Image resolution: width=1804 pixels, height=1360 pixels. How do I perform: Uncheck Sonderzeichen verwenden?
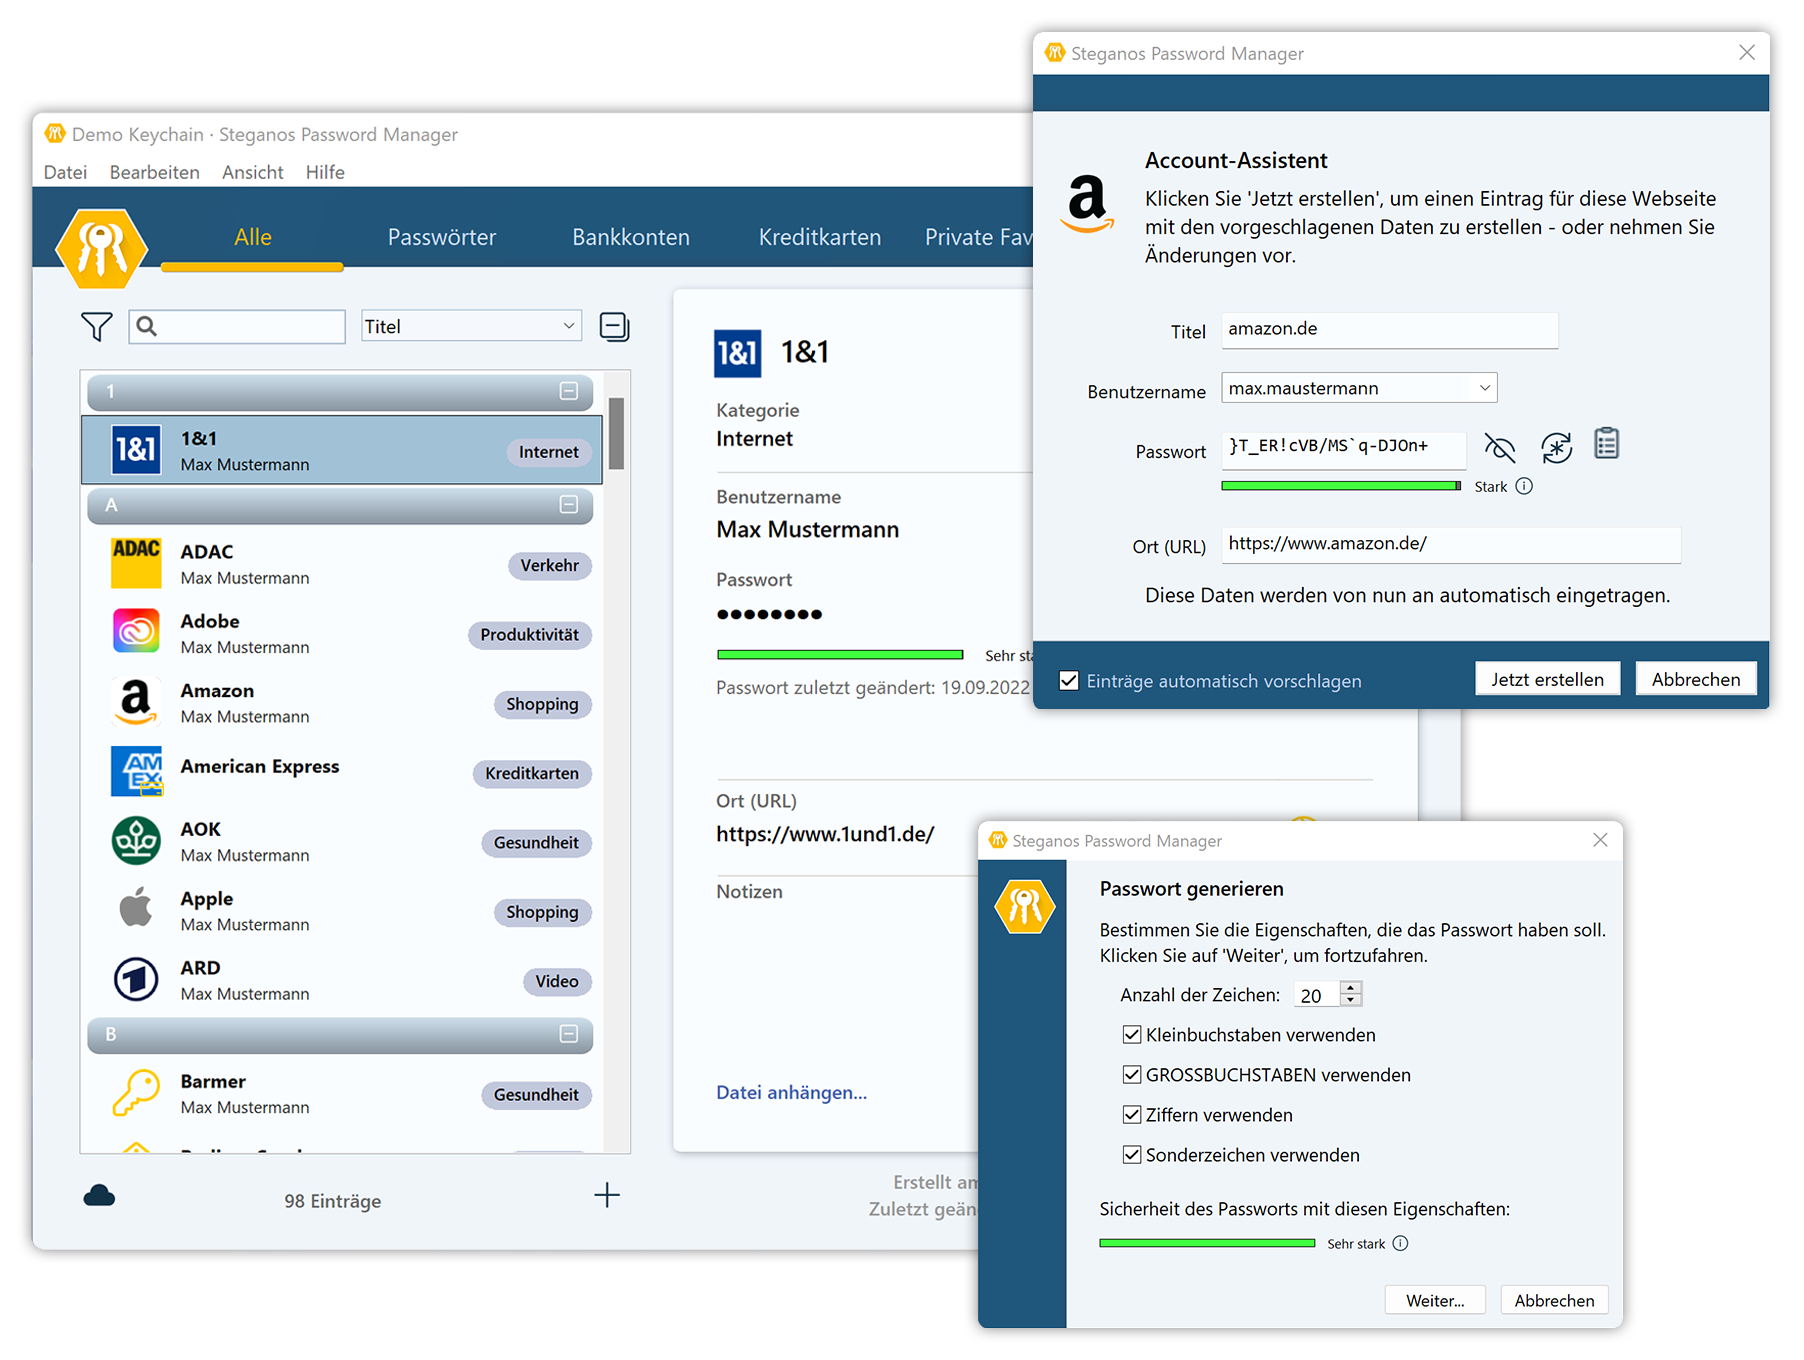pyautogui.click(x=1132, y=1155)
